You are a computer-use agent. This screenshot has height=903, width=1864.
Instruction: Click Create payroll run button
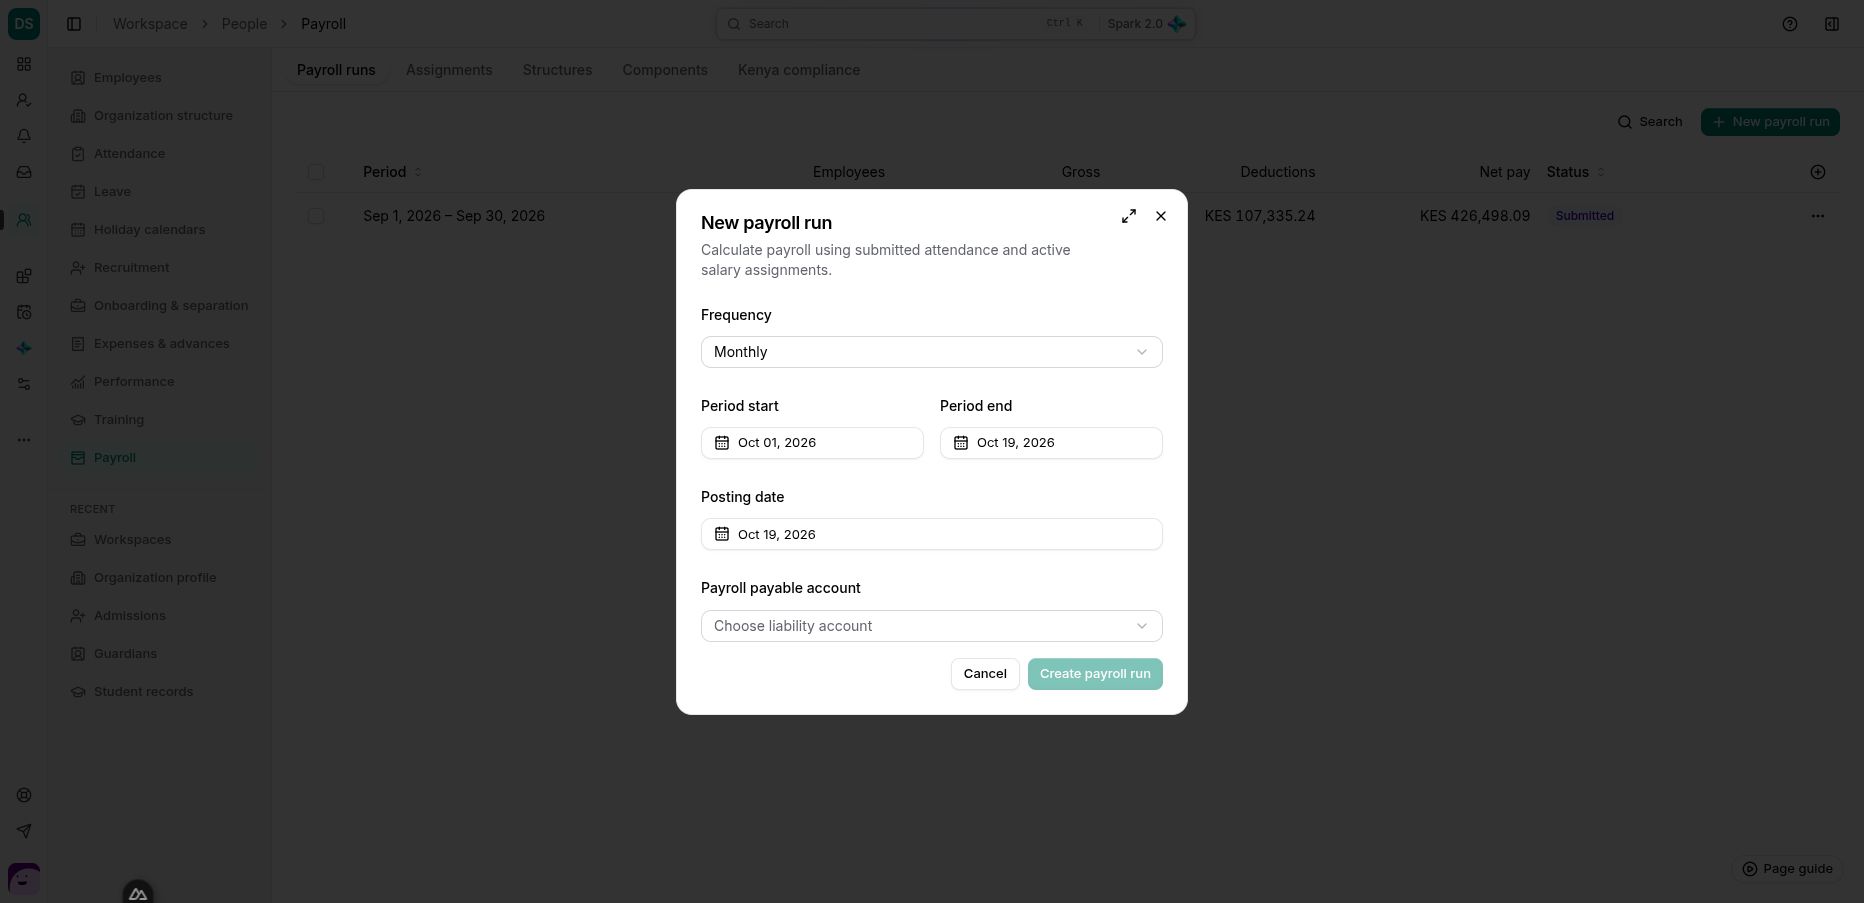pos(1095,674)
